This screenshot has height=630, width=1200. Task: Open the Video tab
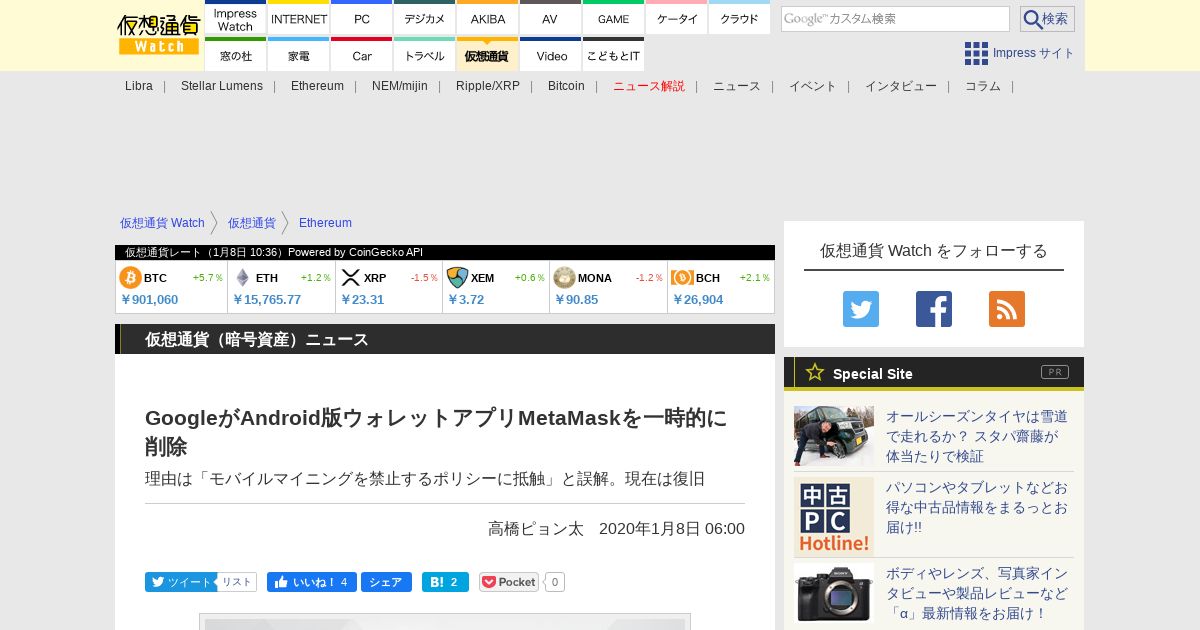pyautogui.click(x=550, y=55)
